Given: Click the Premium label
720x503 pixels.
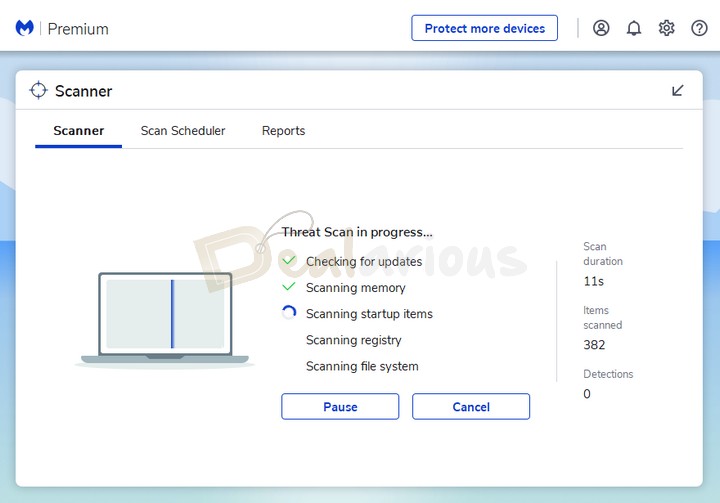Looking at the screenshot, I should pyautogui.click(x=78, y=29).
